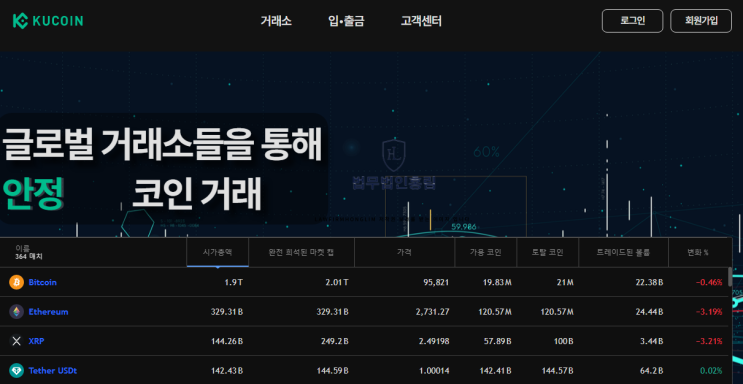Sort by 변화 % column

tap(698, 252)
